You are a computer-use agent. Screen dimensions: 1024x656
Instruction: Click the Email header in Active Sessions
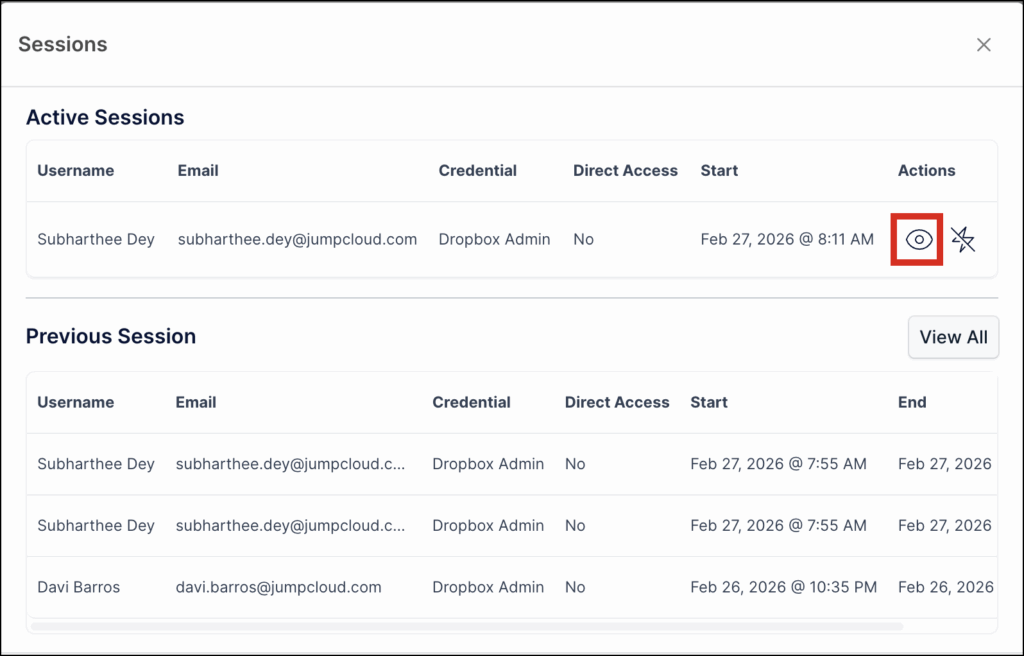click(198, 171)
